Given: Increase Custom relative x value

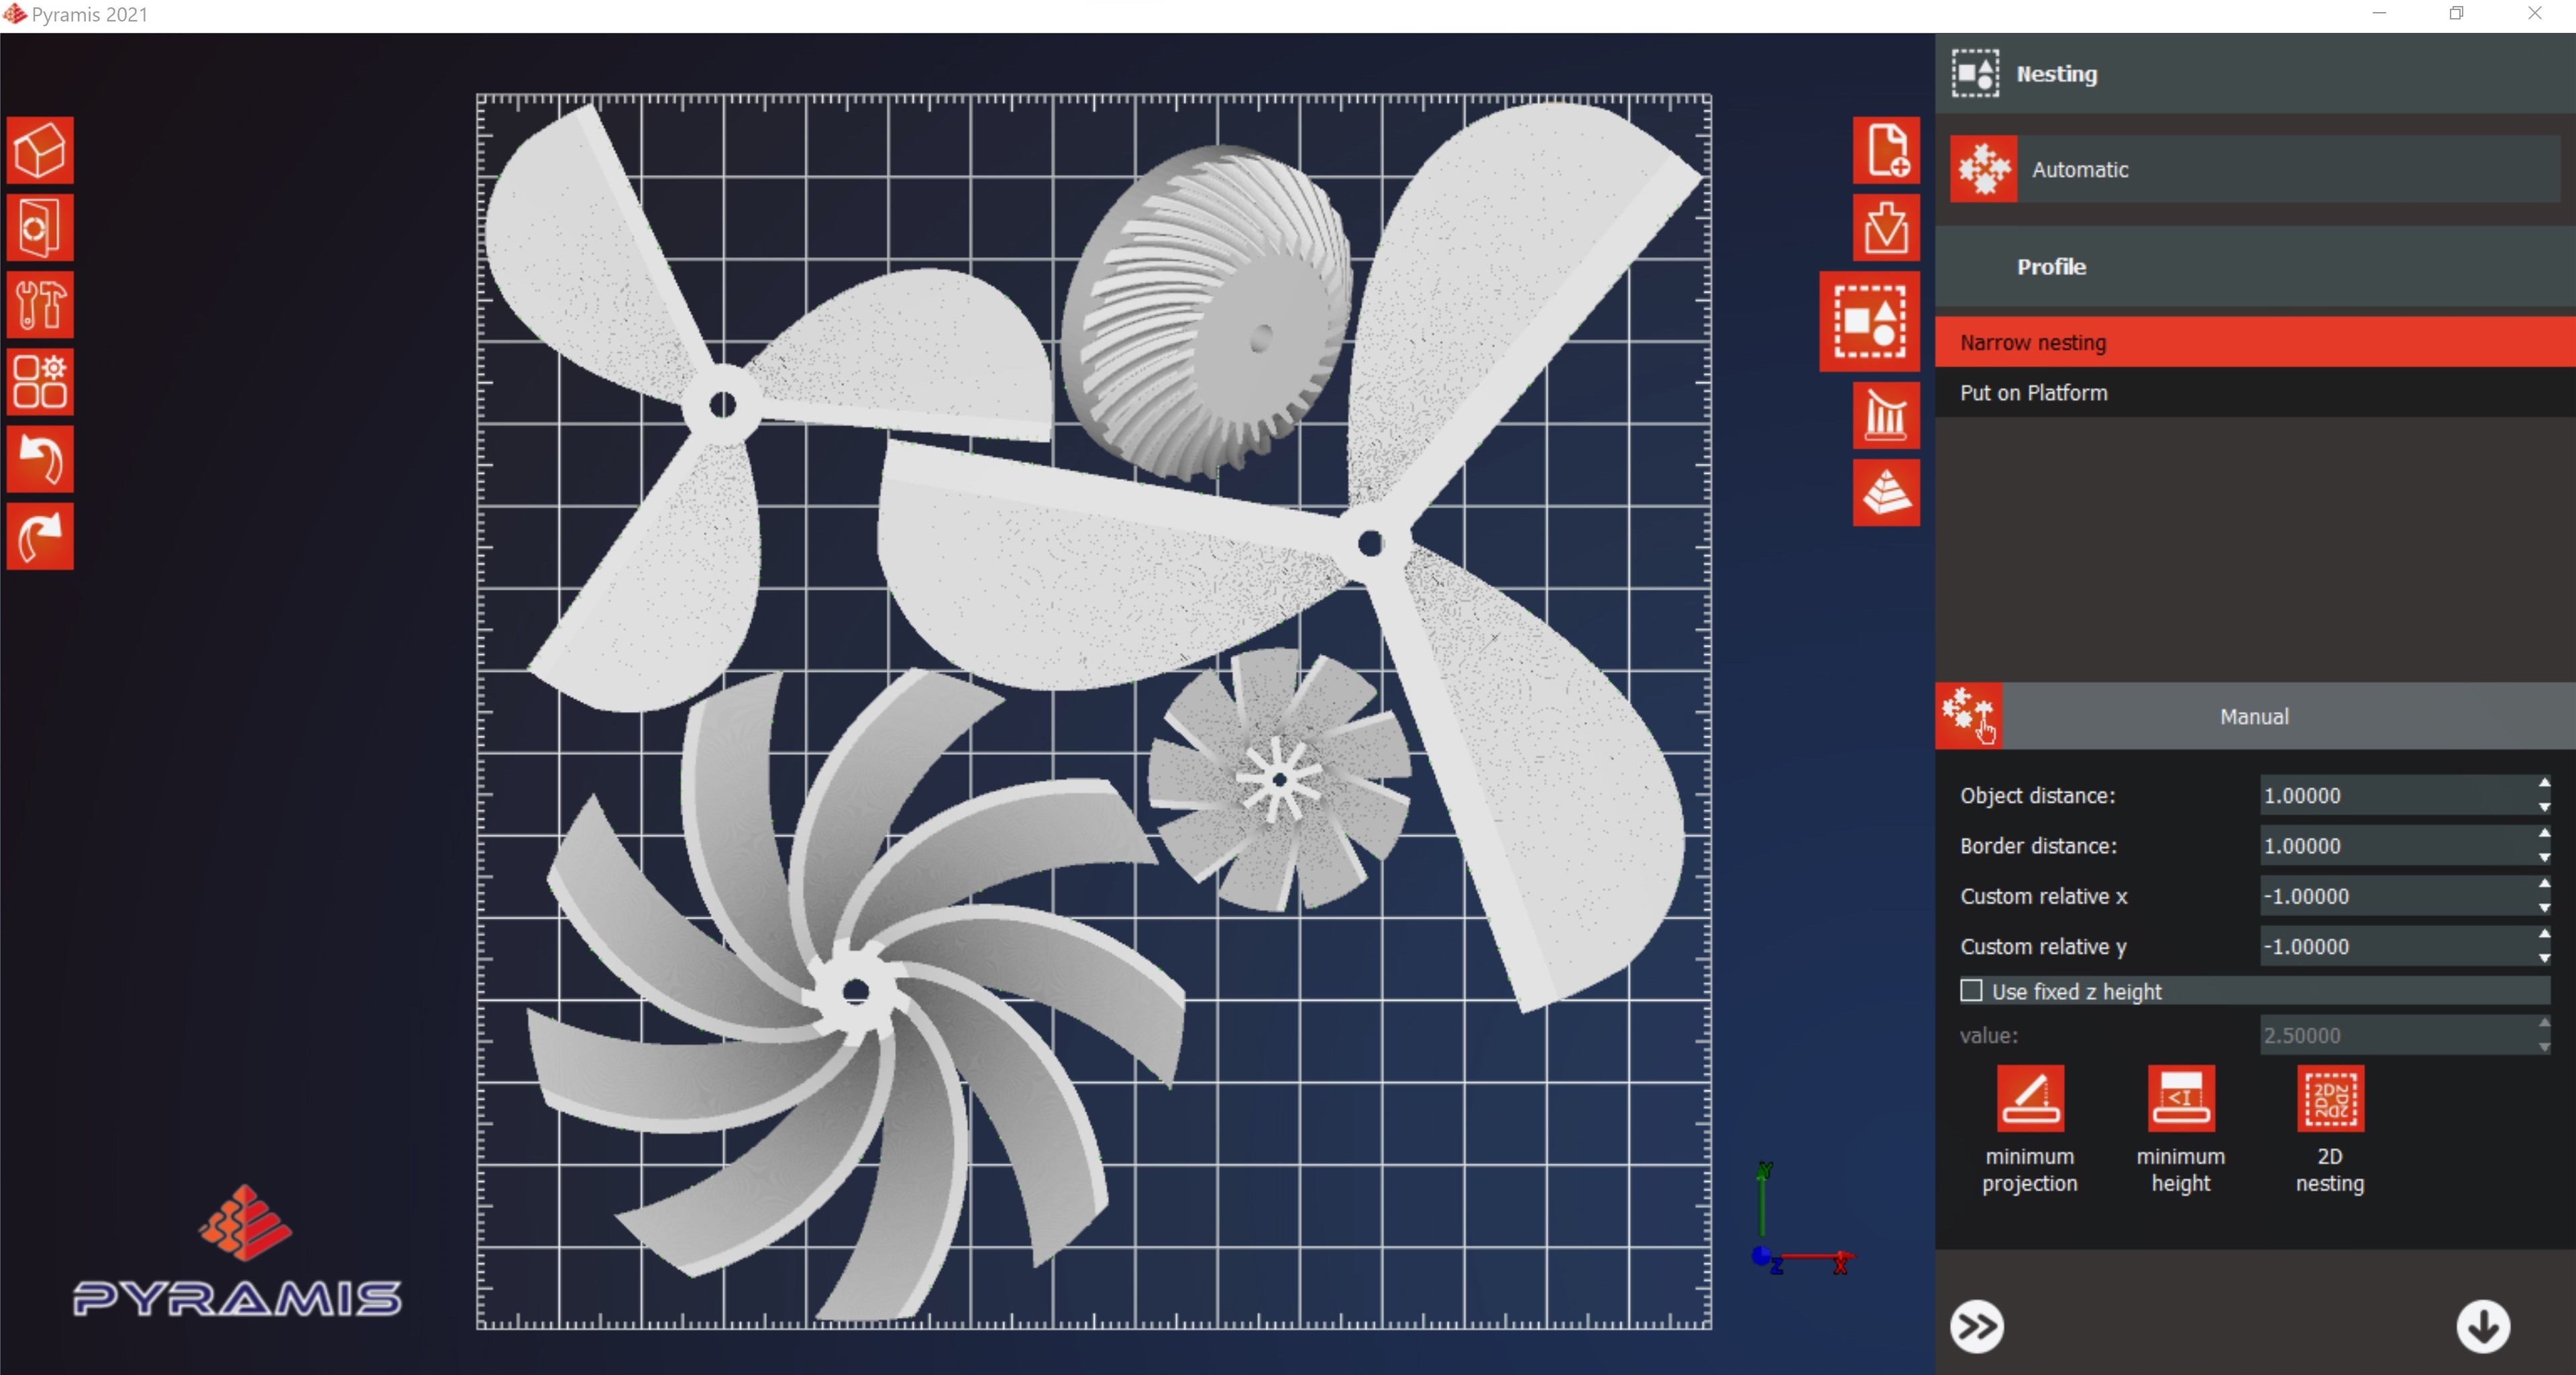Looking at the screenshot, I should (2544, 883).
